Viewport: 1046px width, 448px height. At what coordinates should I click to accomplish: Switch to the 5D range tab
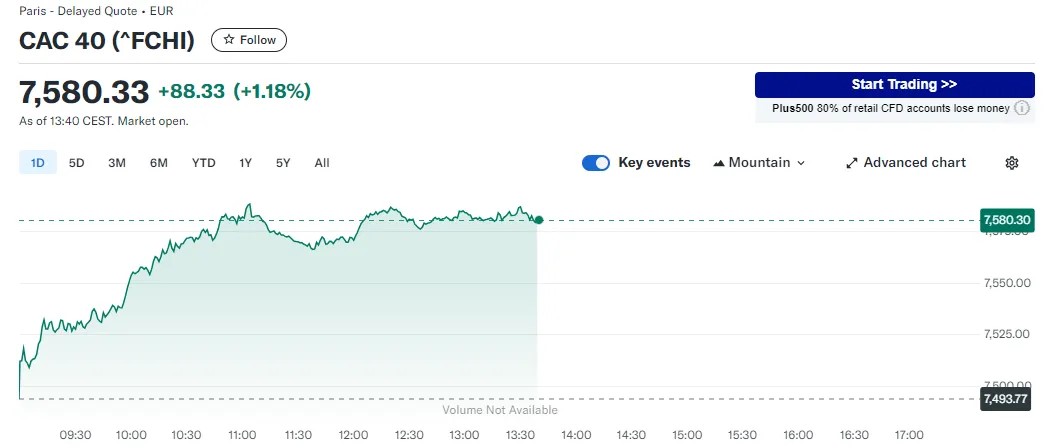point(77,163)
